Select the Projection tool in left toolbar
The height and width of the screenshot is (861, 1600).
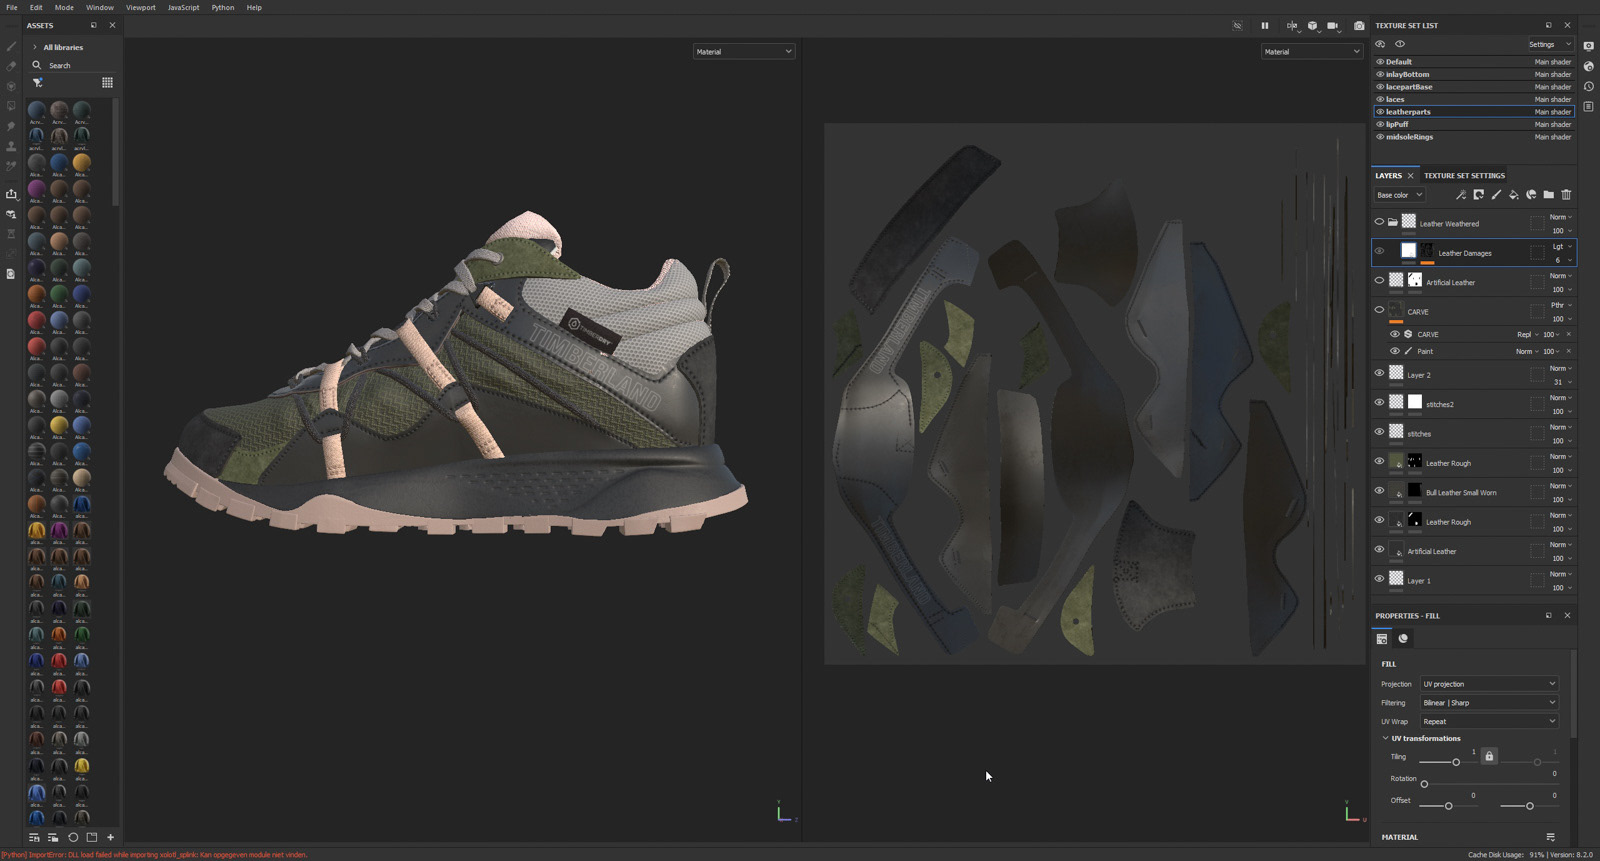click(x=11, y=86)
